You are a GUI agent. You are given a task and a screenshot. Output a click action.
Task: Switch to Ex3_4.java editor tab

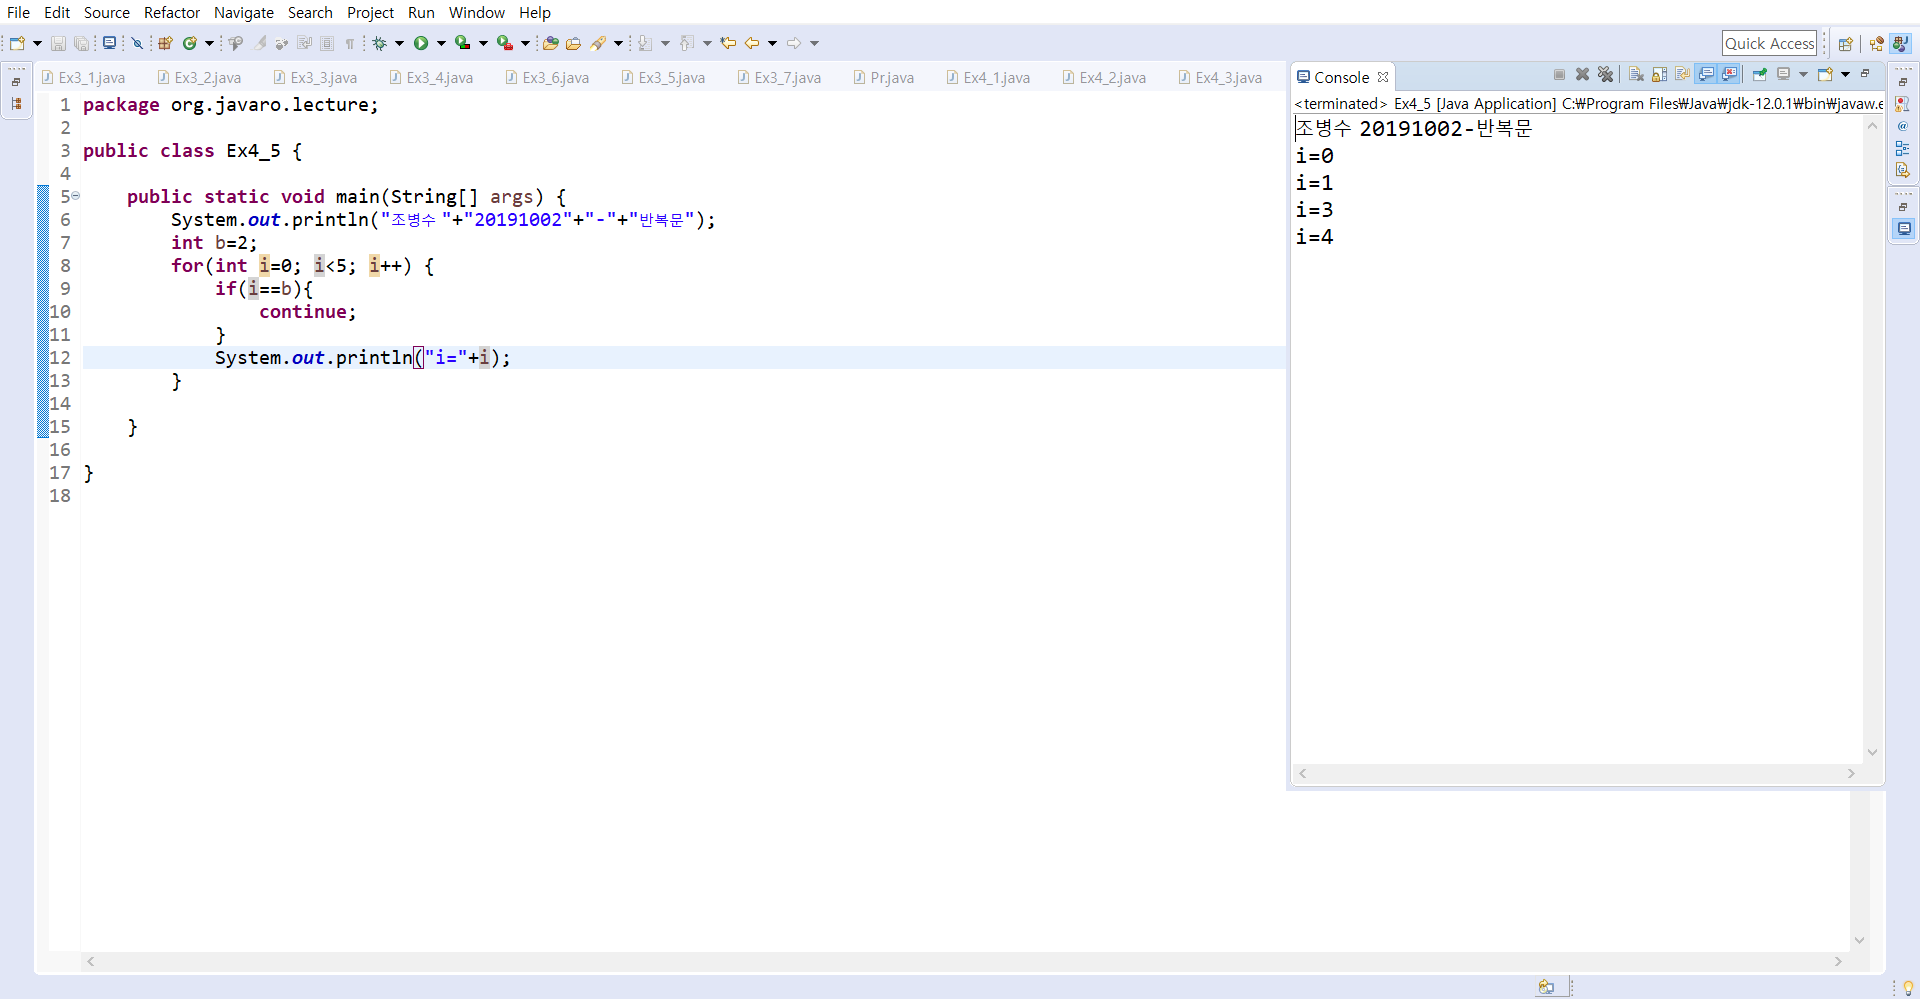coord(431,77)
